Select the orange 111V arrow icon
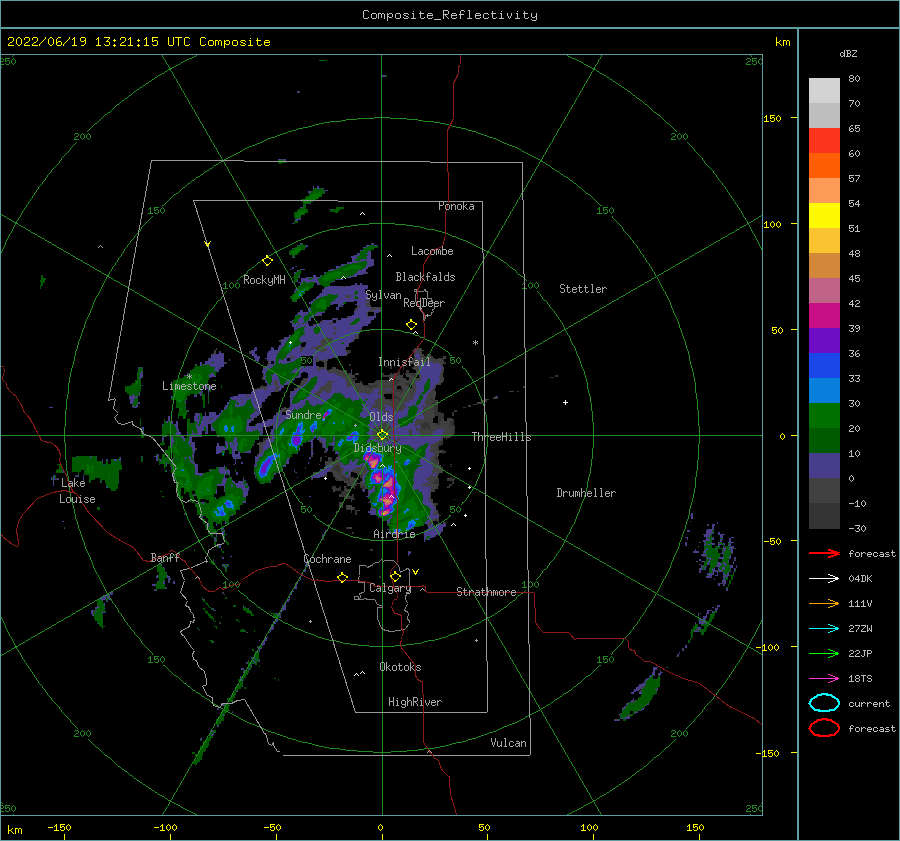Screen dimensions: 900x841 point(824,603)
